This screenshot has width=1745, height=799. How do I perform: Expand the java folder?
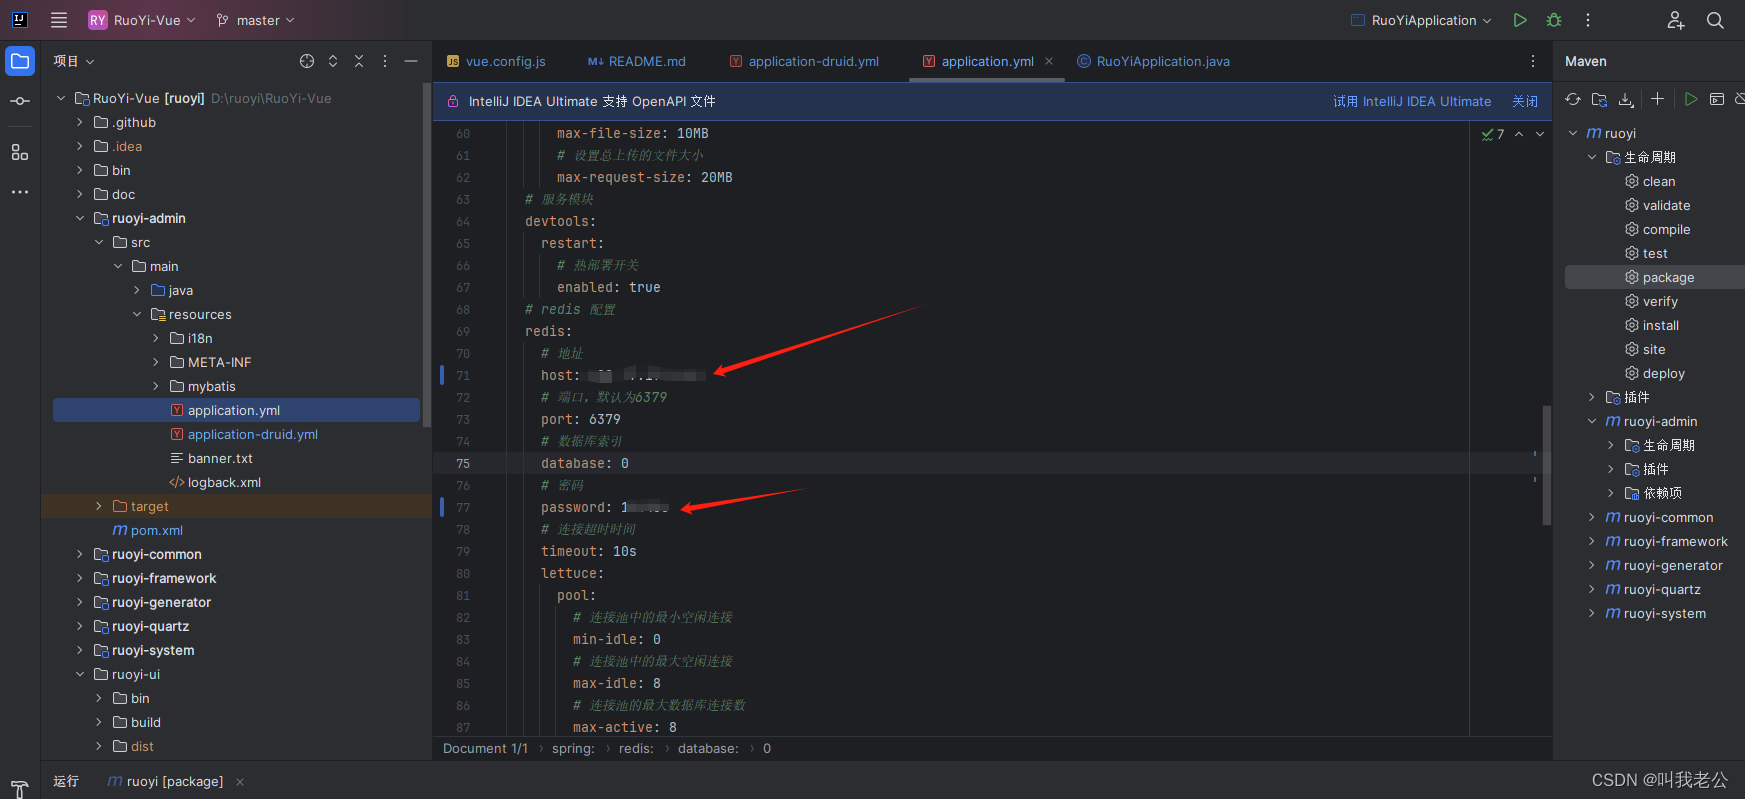click(x=137, y=290)
